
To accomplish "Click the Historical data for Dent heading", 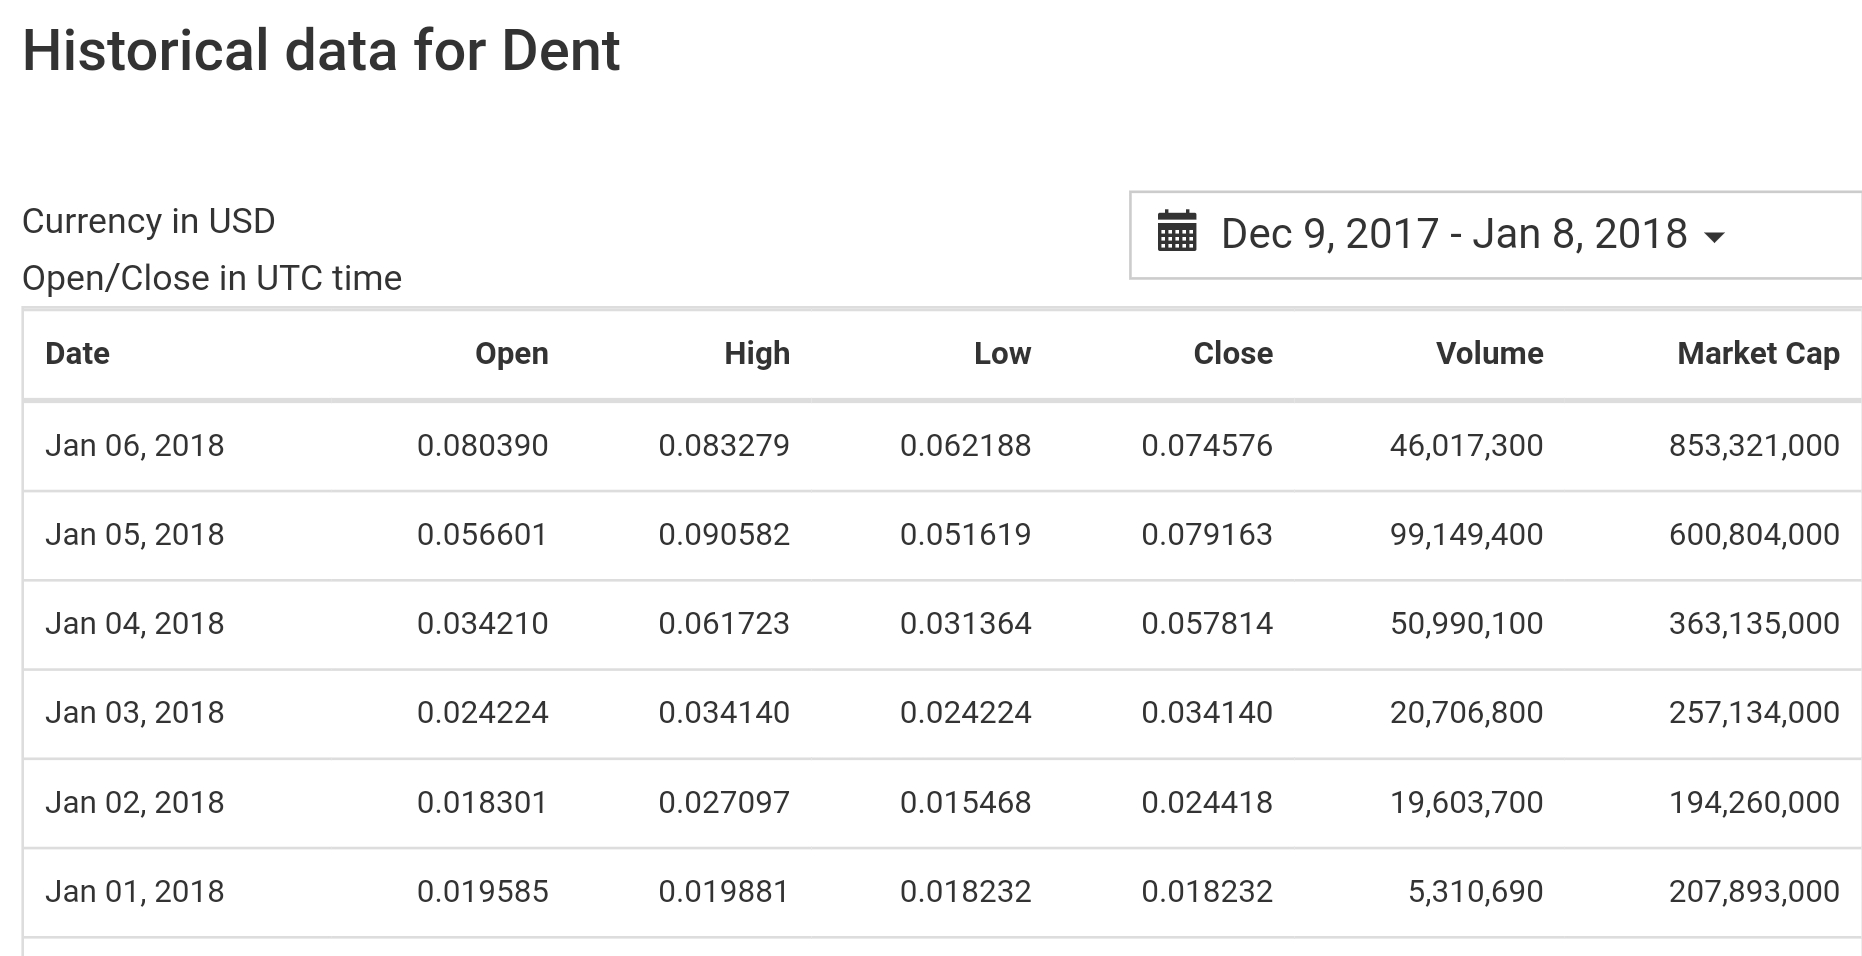I will coord(321,51).
